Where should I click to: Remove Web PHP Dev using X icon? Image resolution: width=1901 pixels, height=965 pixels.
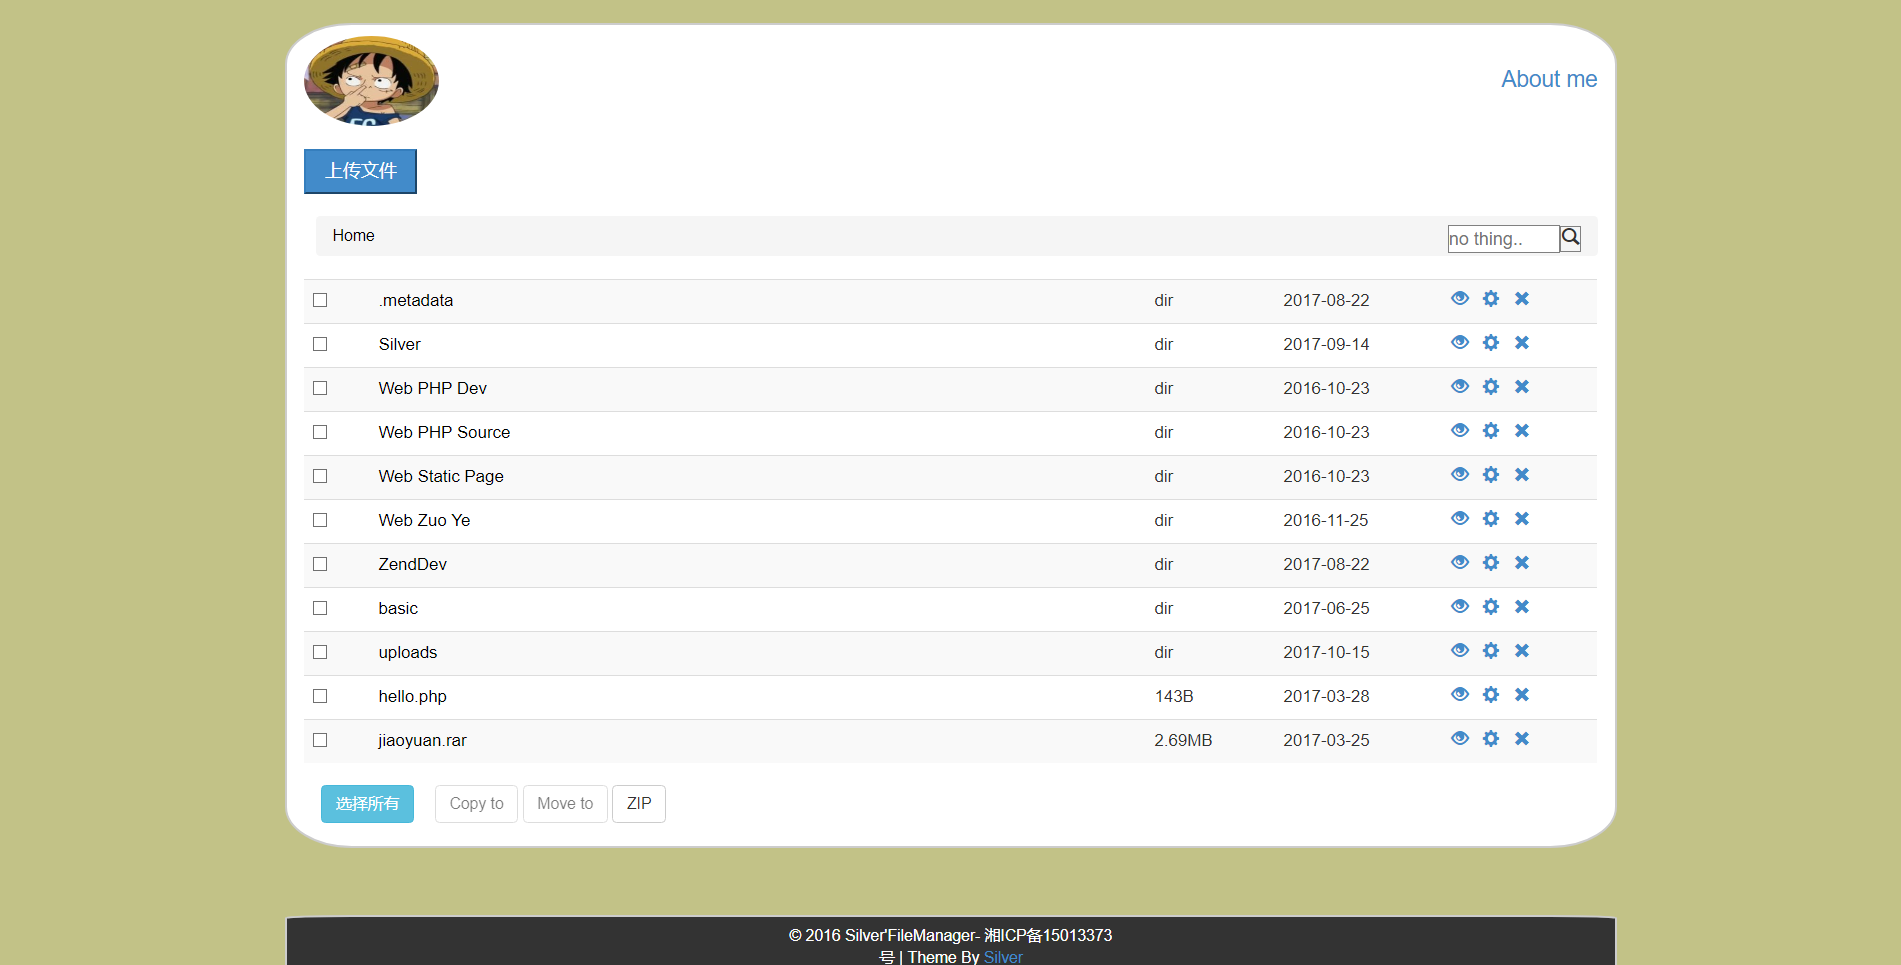click(1522, 387)
